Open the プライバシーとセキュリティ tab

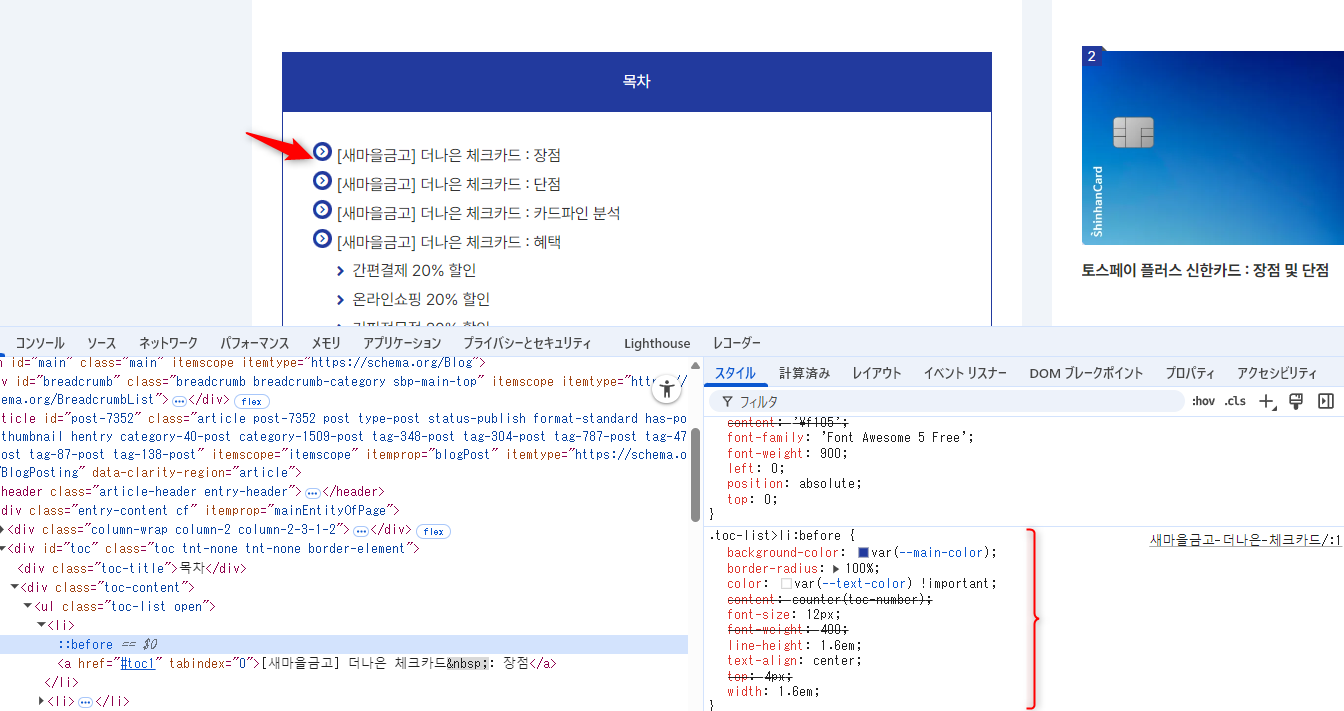click(x=527, y=343)
